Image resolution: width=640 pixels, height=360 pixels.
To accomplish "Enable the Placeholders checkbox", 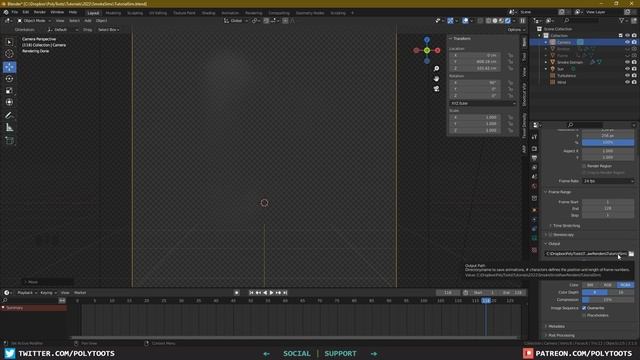I will click(x=584, y=315).
